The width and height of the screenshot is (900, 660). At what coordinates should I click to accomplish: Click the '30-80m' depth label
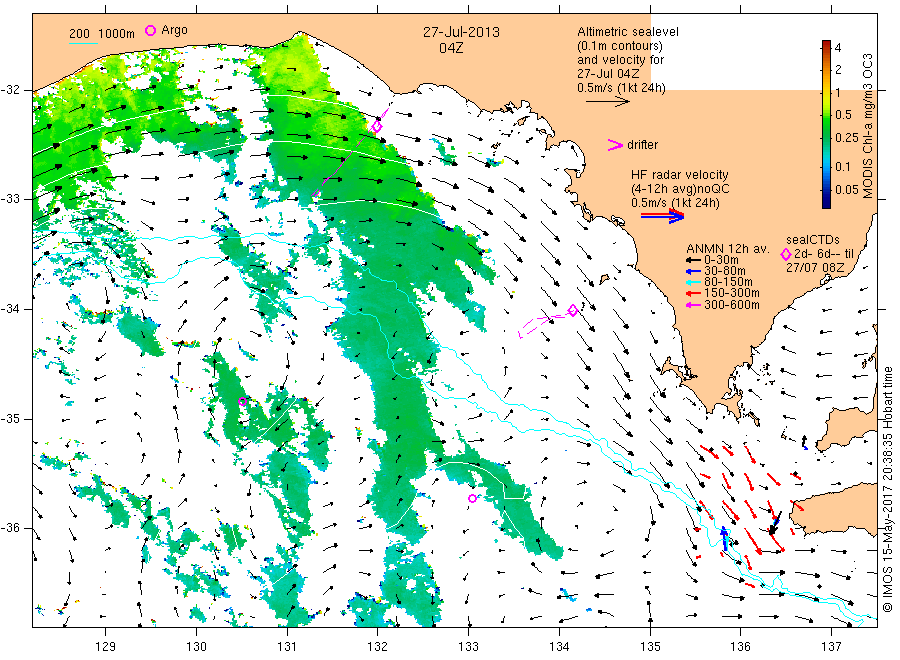coord(725,271)
